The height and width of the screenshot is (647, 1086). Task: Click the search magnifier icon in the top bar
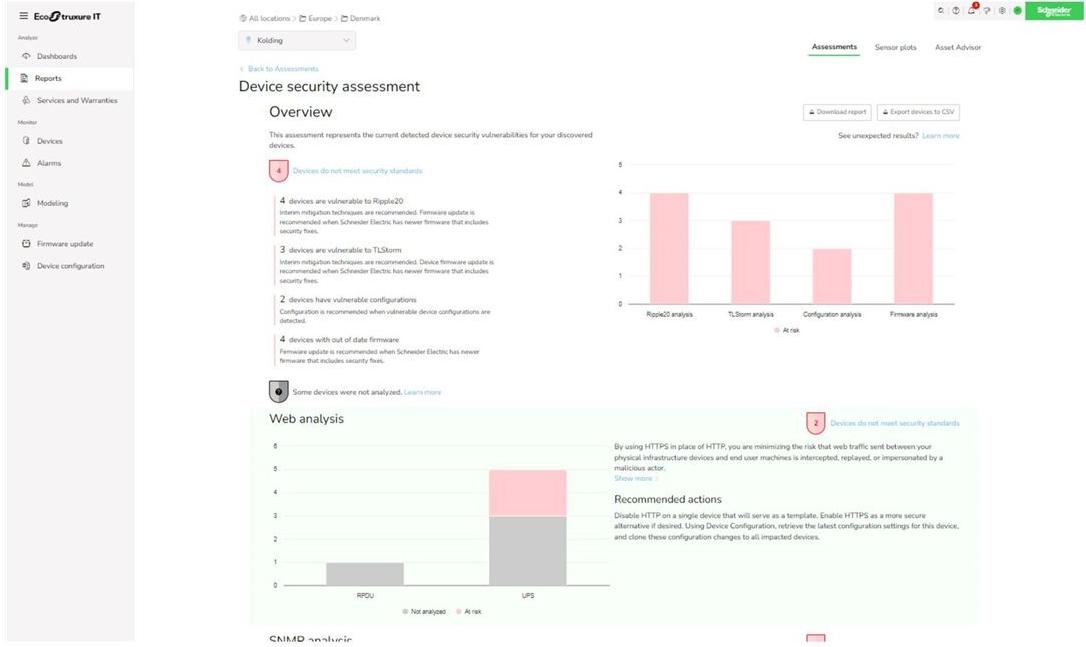941,10
